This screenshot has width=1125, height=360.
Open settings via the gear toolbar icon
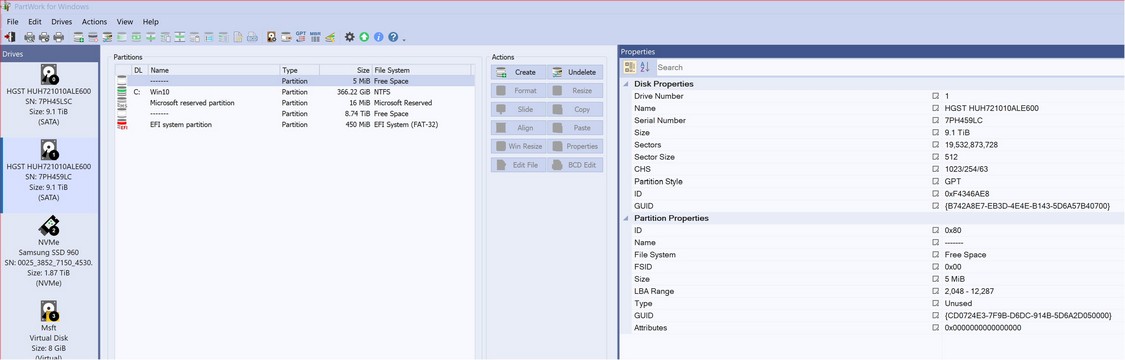(x=349, y=37)
